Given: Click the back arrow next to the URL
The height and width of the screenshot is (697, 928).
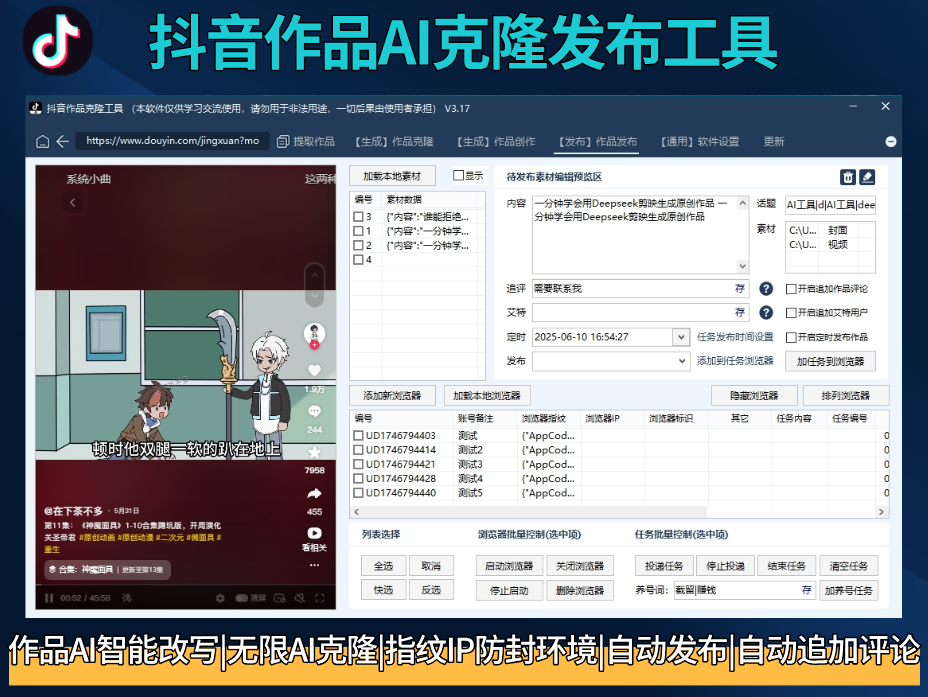Looking at the screenshot, I should tap(60, 141).
